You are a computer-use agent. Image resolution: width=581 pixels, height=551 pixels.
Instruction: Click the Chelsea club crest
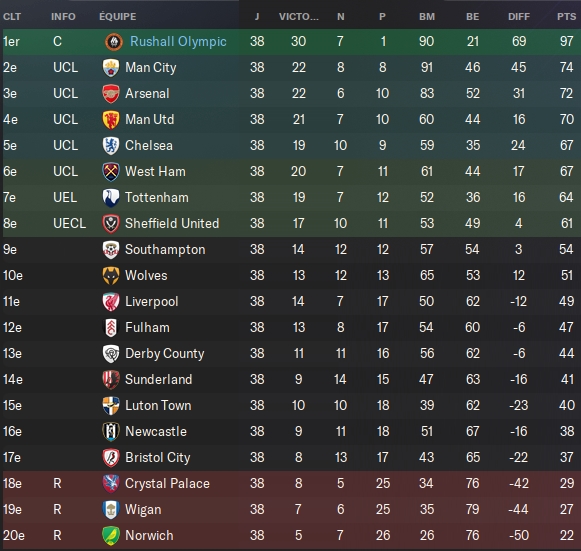pyautogui.click(x=111, y=146)
